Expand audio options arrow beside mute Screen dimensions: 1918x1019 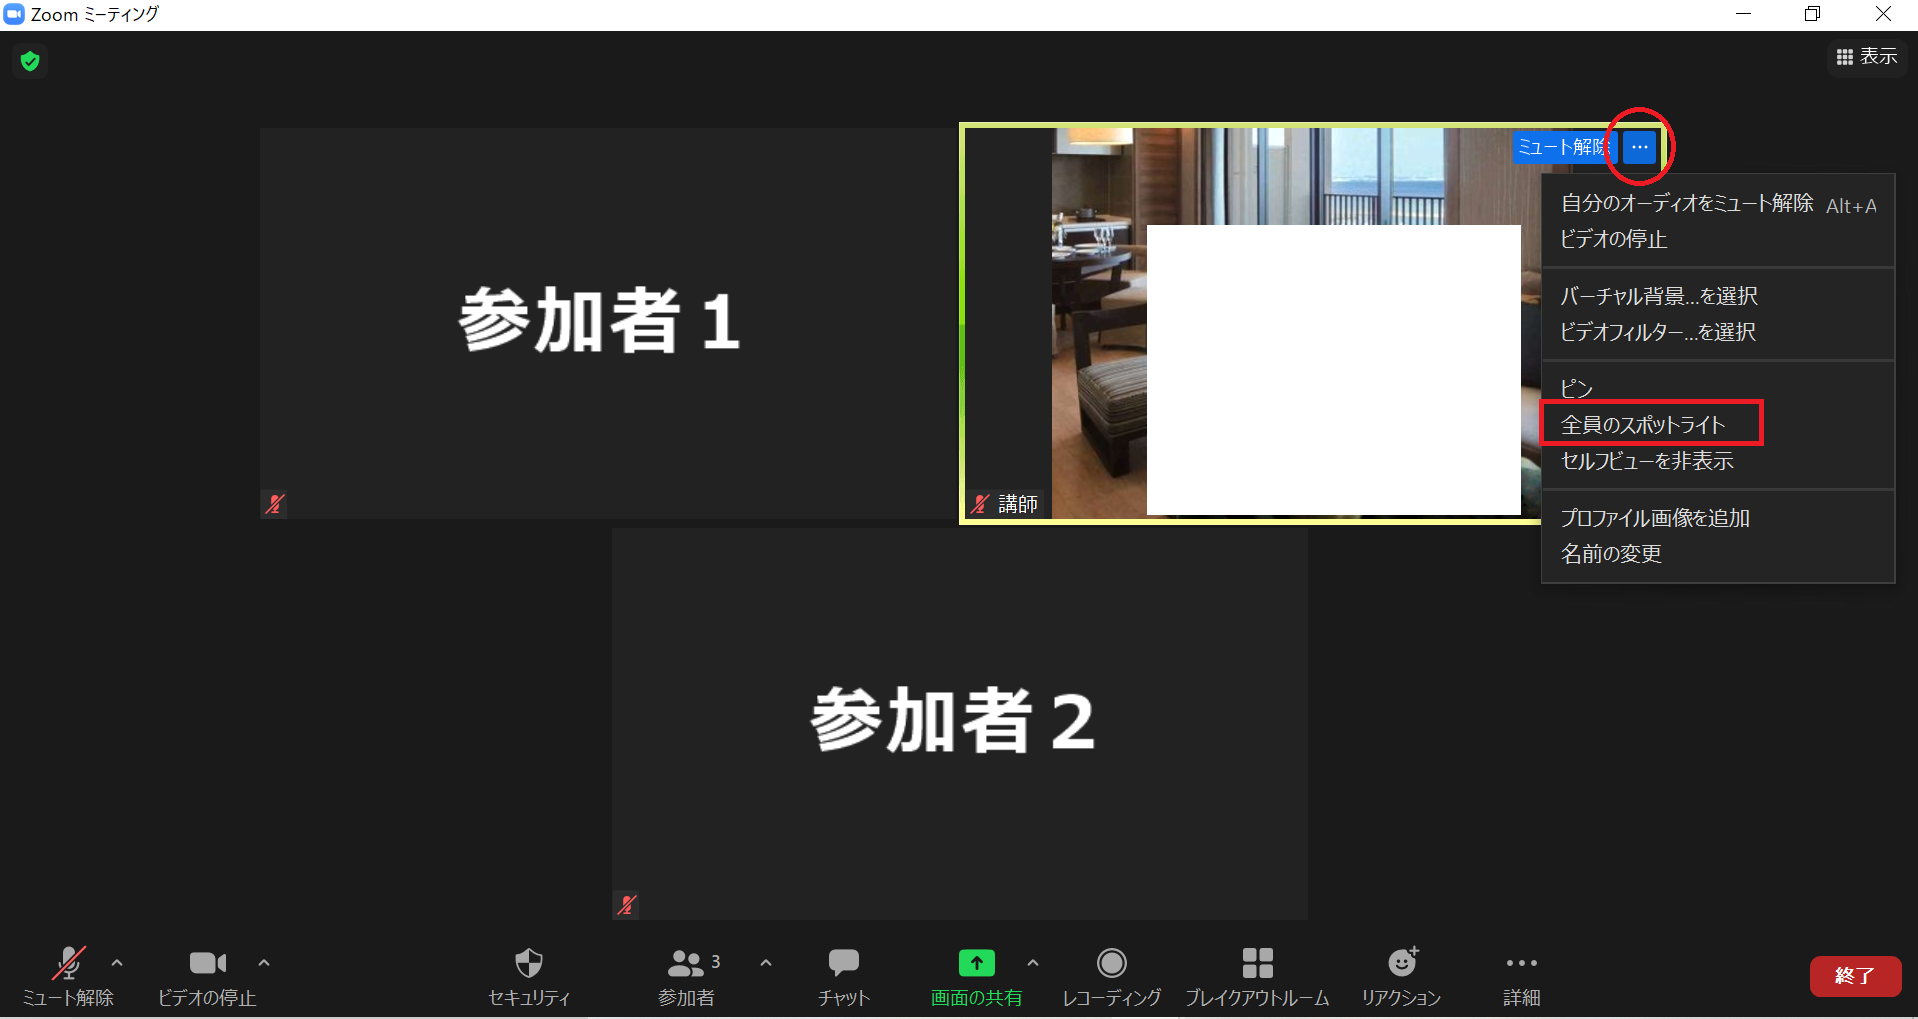(x=117, y=963)
